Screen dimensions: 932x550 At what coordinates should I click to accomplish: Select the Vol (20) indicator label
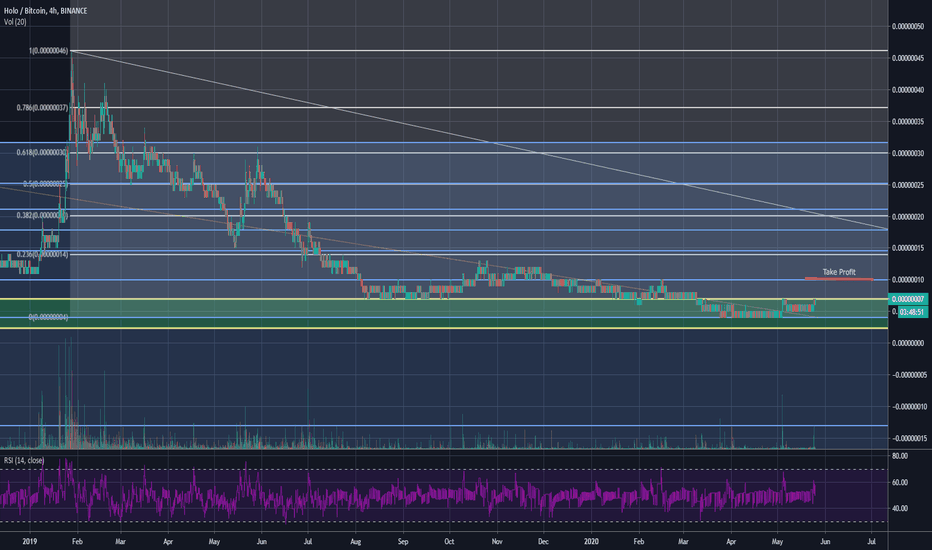(15, 22)
